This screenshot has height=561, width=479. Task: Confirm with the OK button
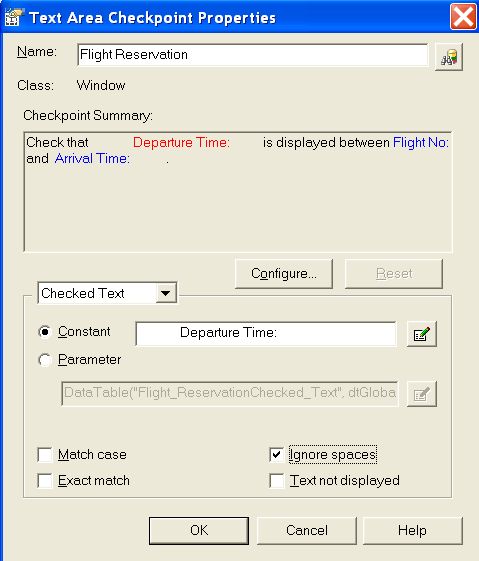point(199,531)
